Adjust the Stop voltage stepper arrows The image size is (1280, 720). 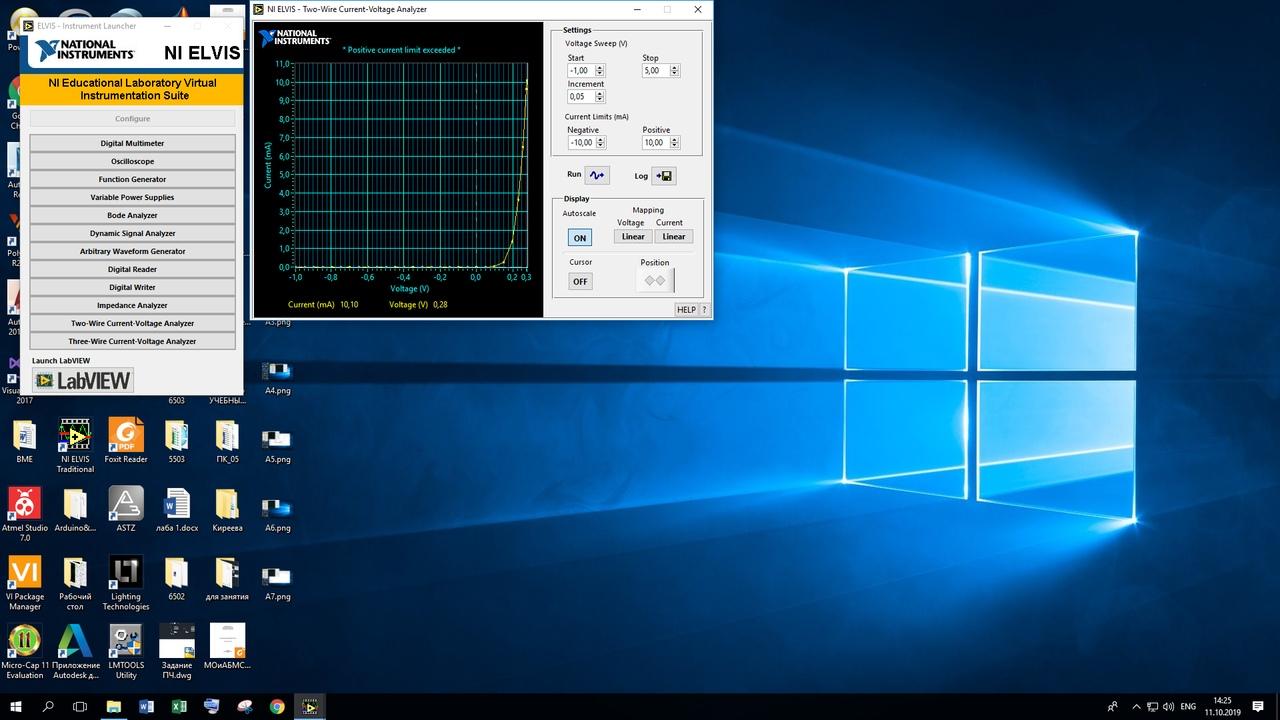pos(674,71)
